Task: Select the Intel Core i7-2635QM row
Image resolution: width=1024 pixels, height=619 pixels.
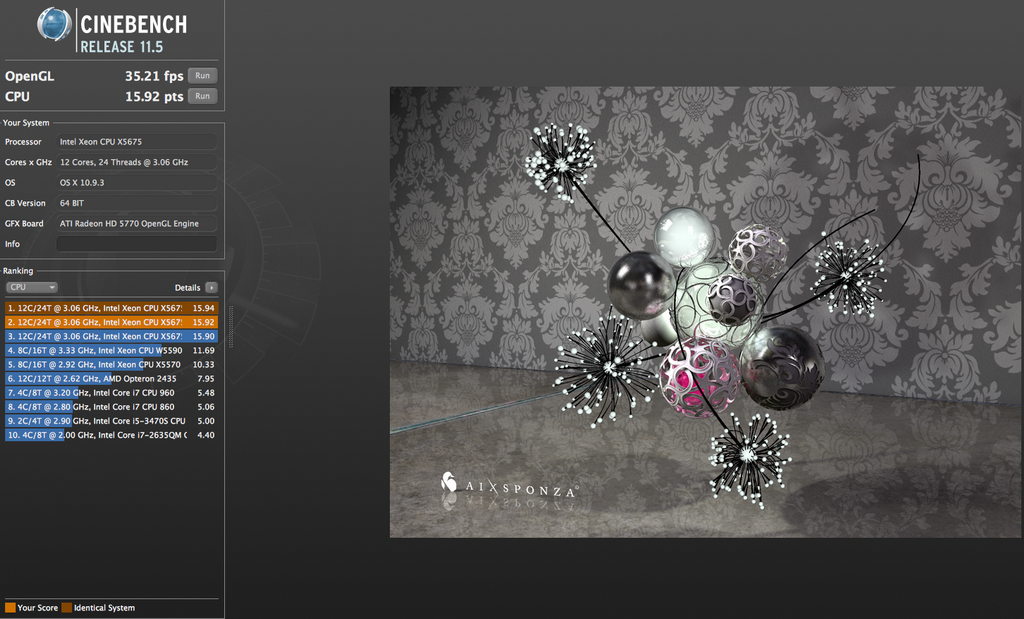Action: point(111,435)
